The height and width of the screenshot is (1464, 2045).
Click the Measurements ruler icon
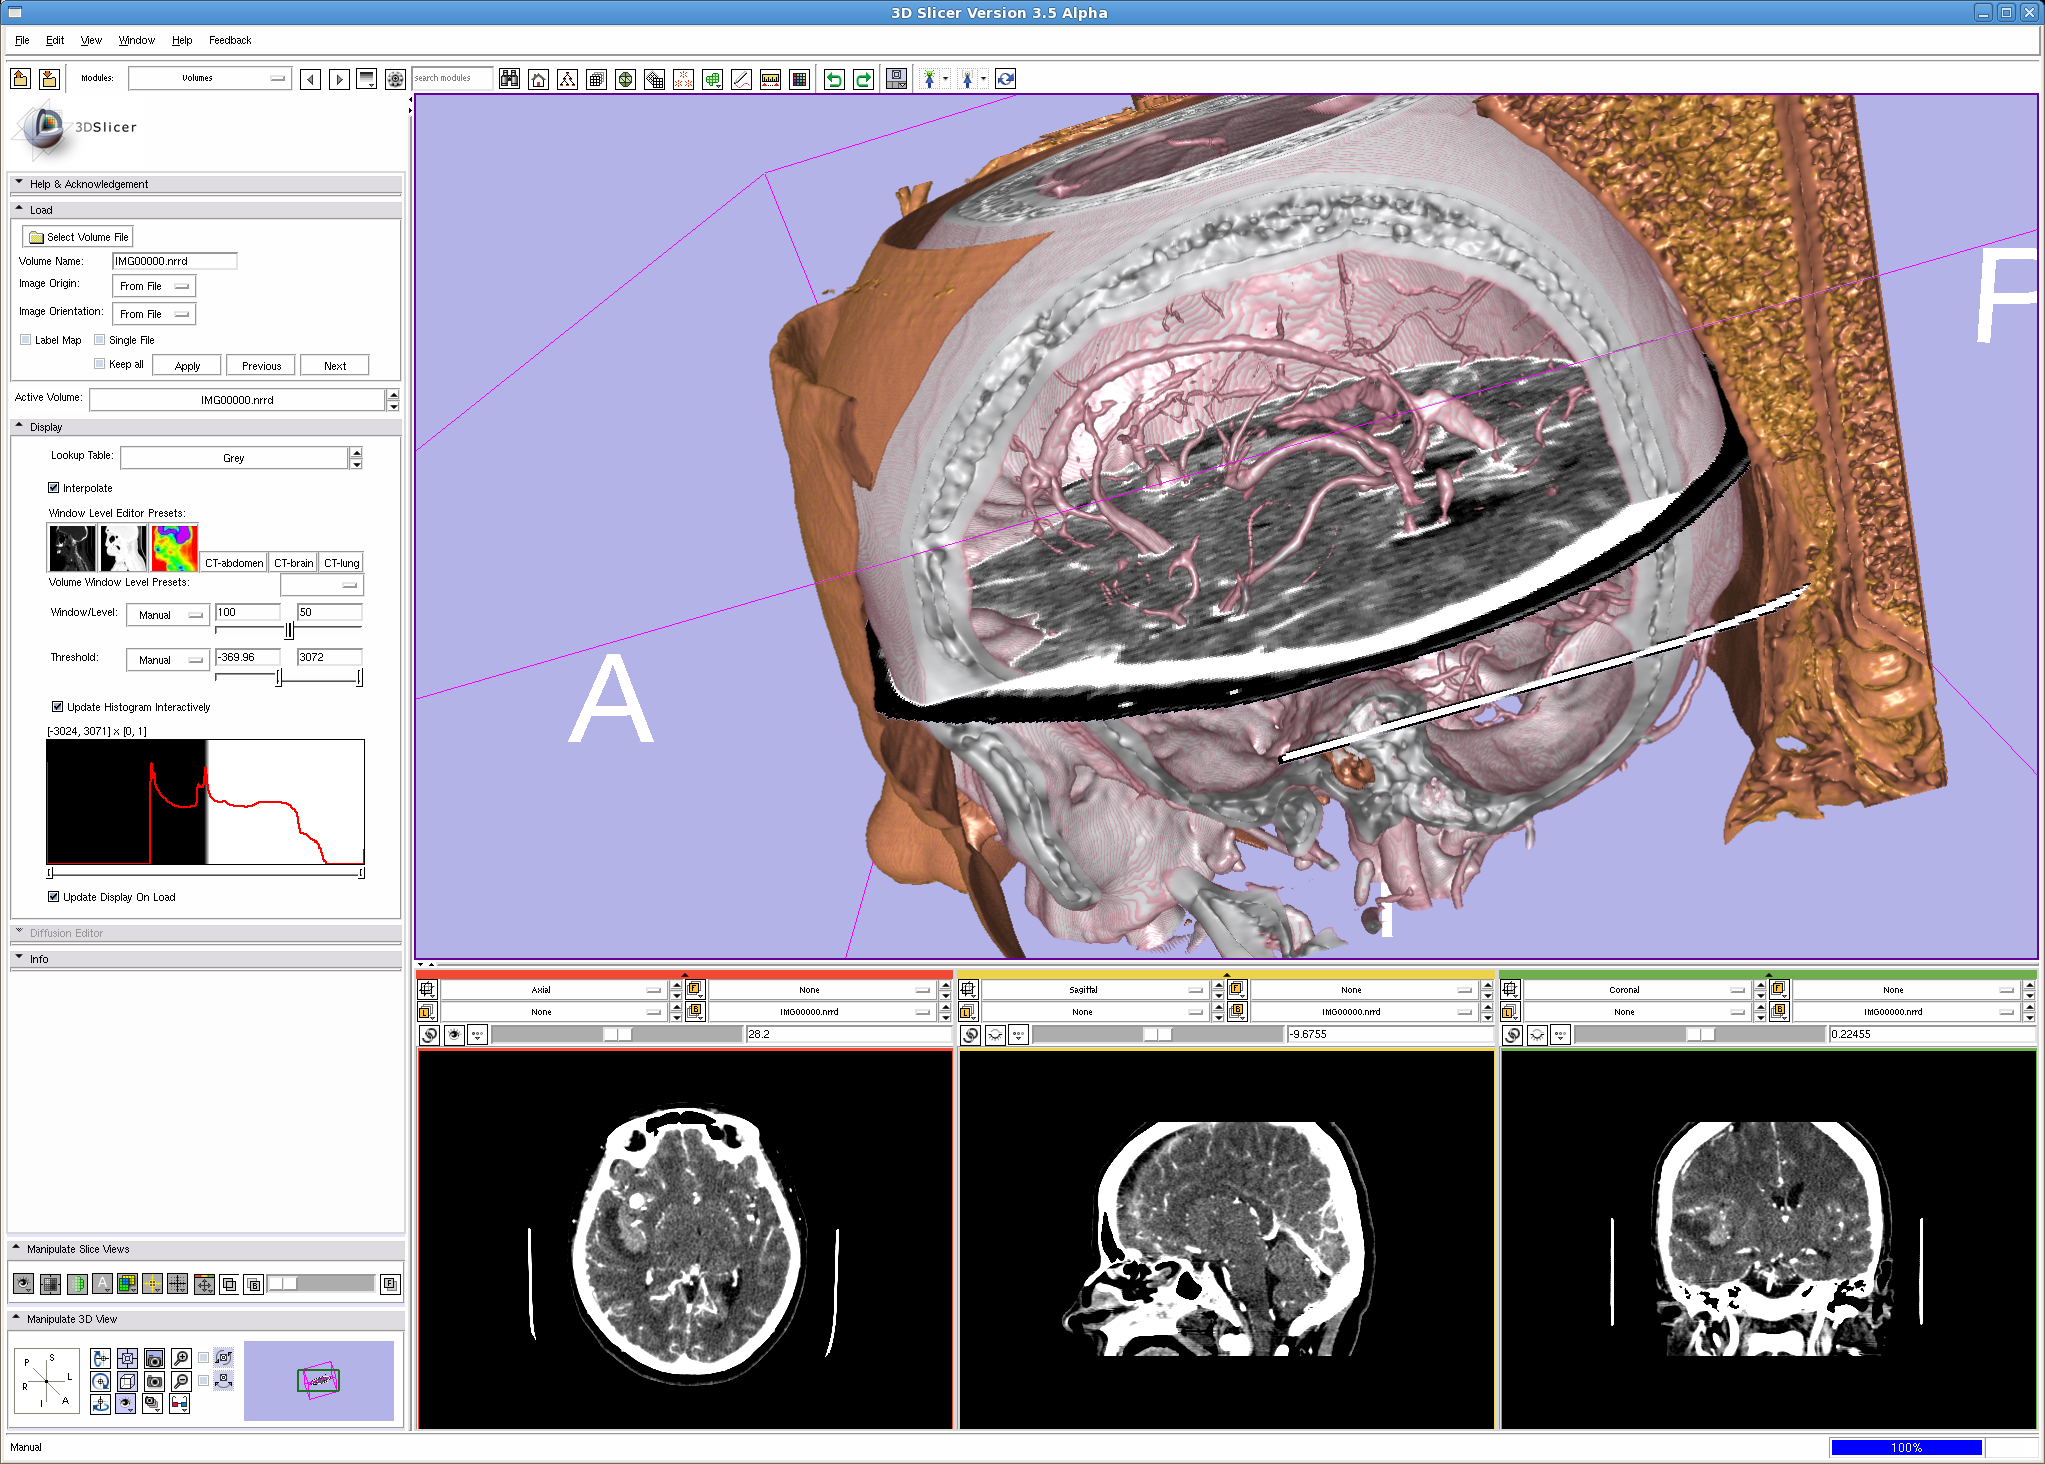tap(770, 80)
